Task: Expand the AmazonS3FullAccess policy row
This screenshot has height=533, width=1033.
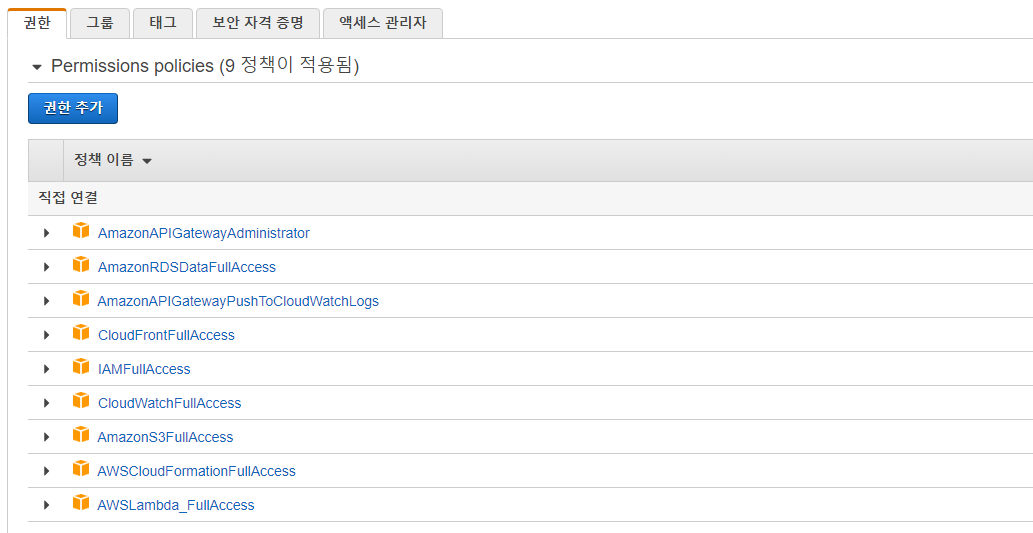Action: coord(46,437)
